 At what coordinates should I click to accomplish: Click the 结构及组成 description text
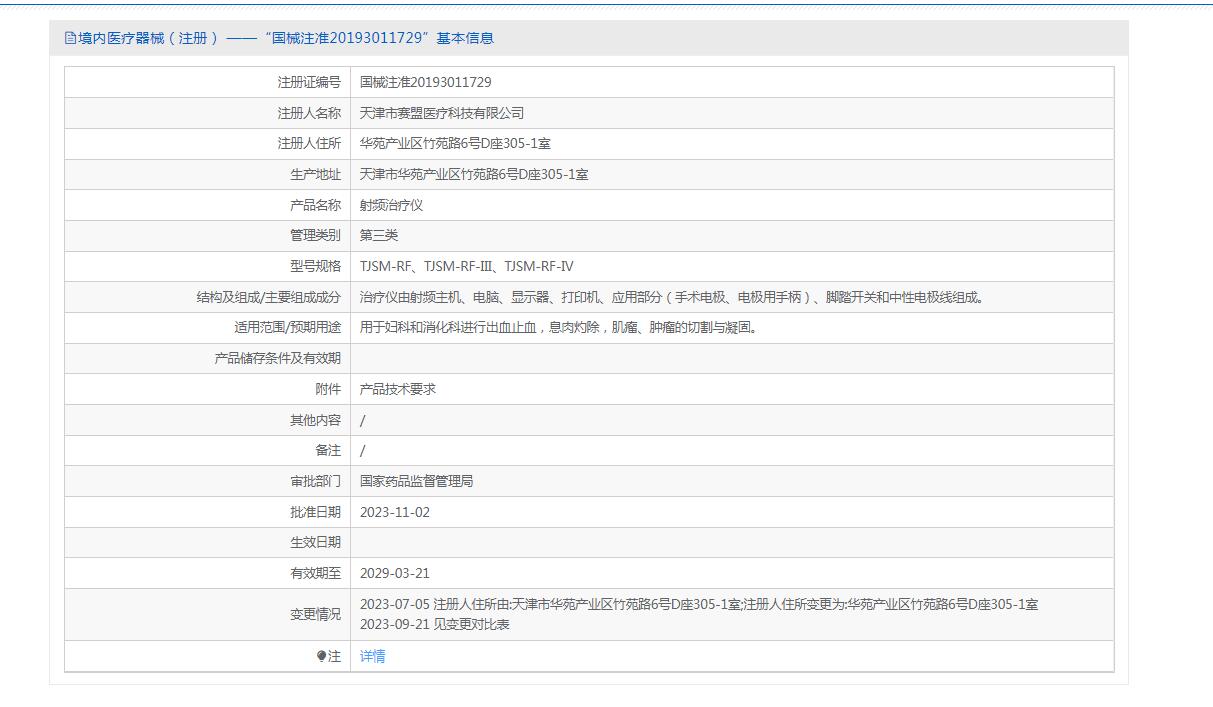coord(671,298)
